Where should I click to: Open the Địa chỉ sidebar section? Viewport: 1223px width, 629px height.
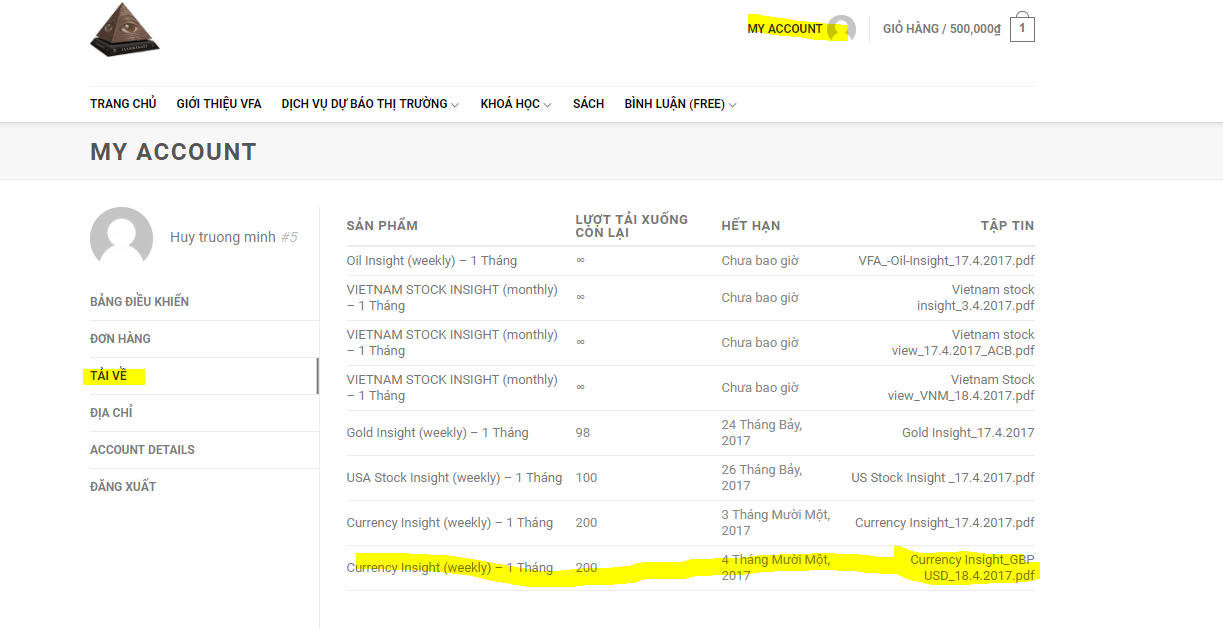click(x=111, y=413)
